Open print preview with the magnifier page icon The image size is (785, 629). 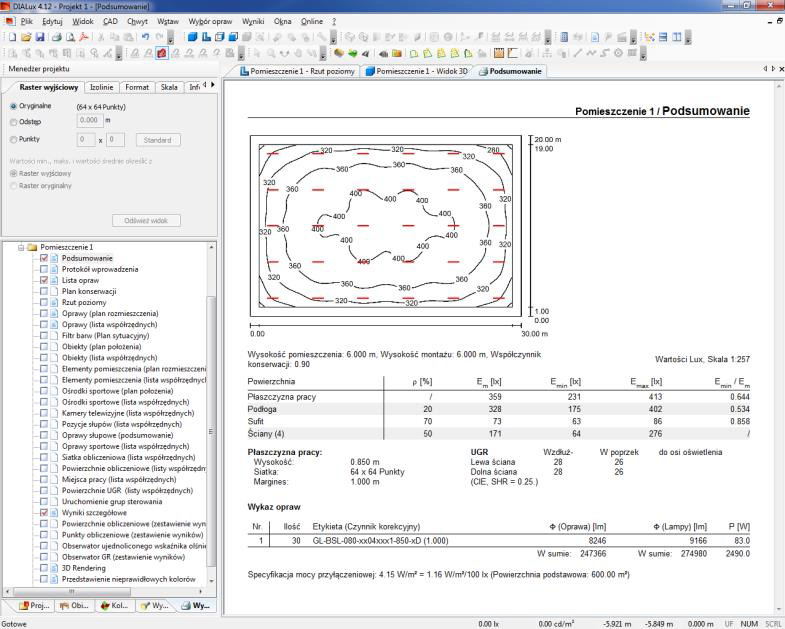coord(71,37)
